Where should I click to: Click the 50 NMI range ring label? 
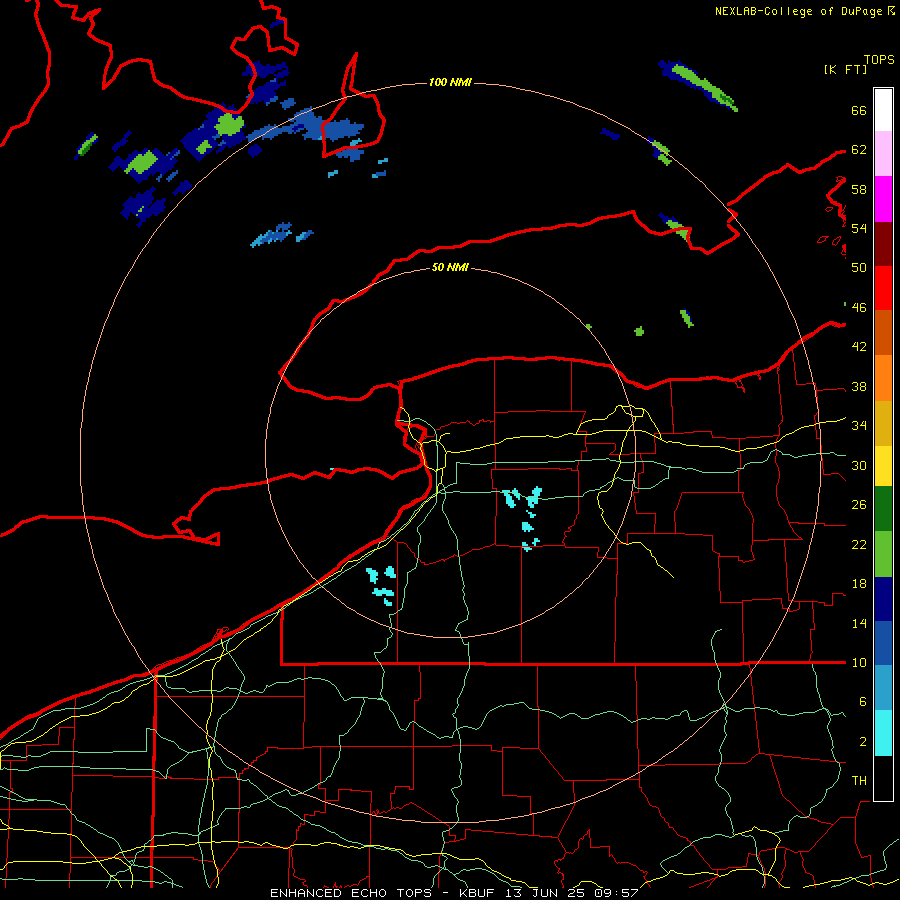click(450, 267)
